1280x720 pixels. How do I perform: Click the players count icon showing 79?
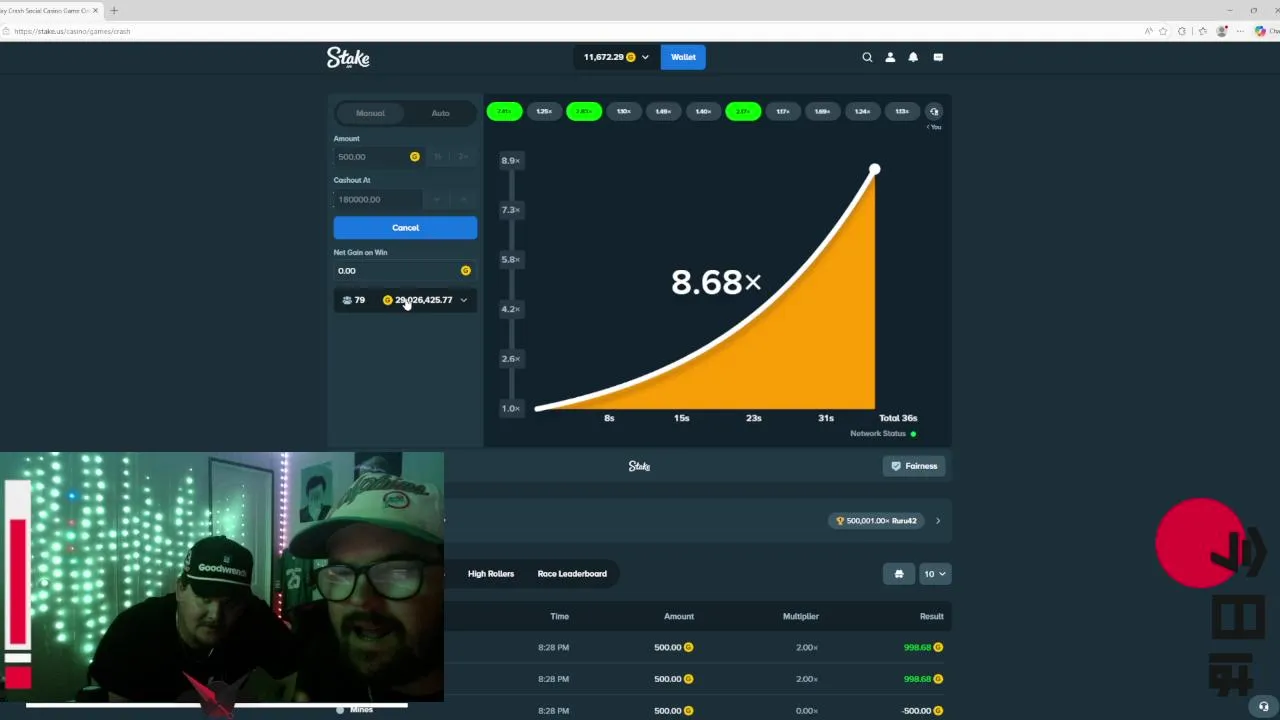tap(347, 300)
